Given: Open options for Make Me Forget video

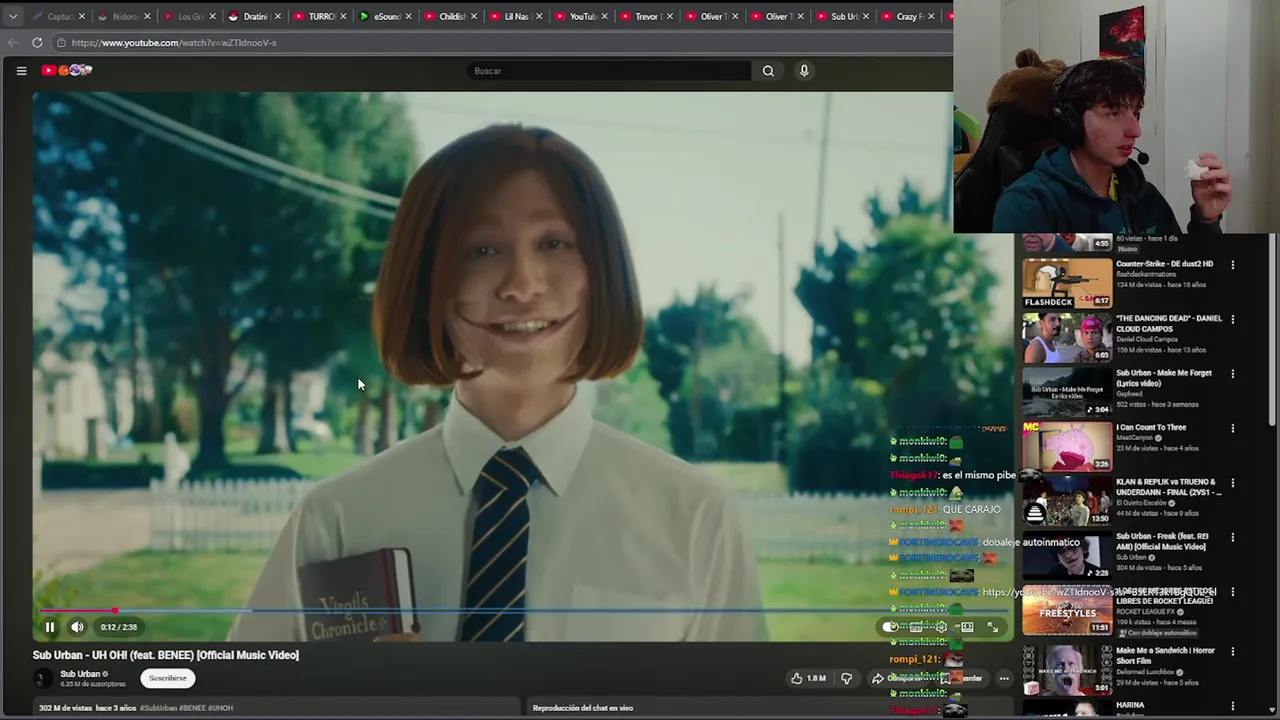Looking at the screenshot, I should tap(1232, 374).
